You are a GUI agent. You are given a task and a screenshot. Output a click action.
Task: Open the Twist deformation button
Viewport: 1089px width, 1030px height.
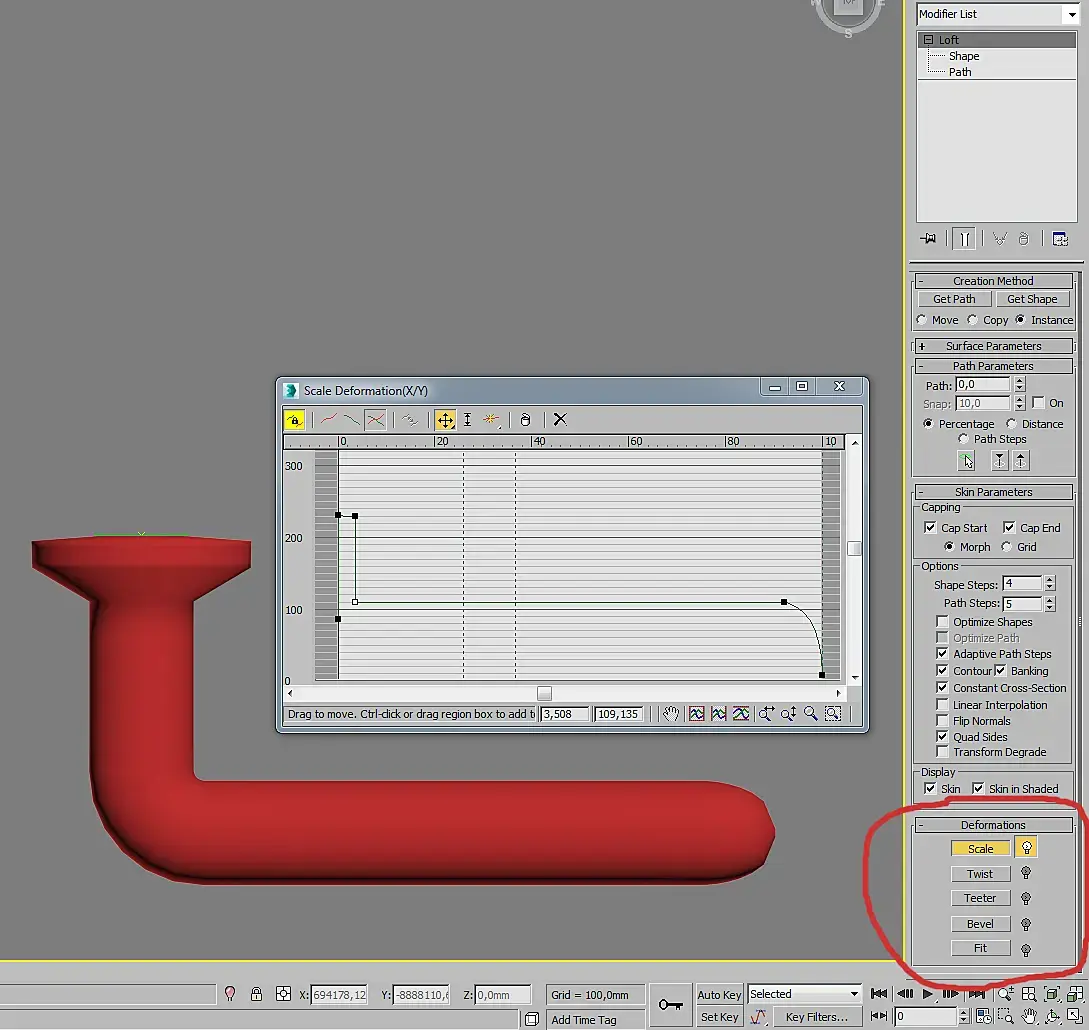980,874
